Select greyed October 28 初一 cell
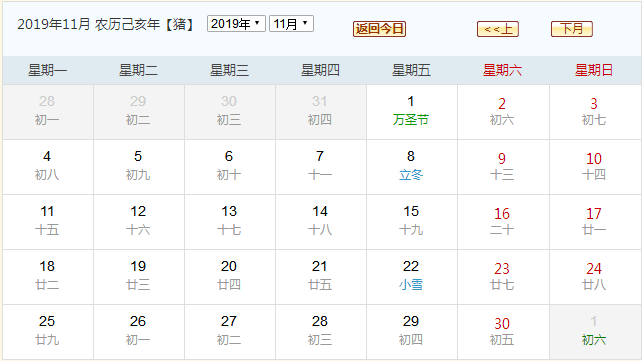The image size is (642, 361). pyautogui.click(x=47, y=112)
